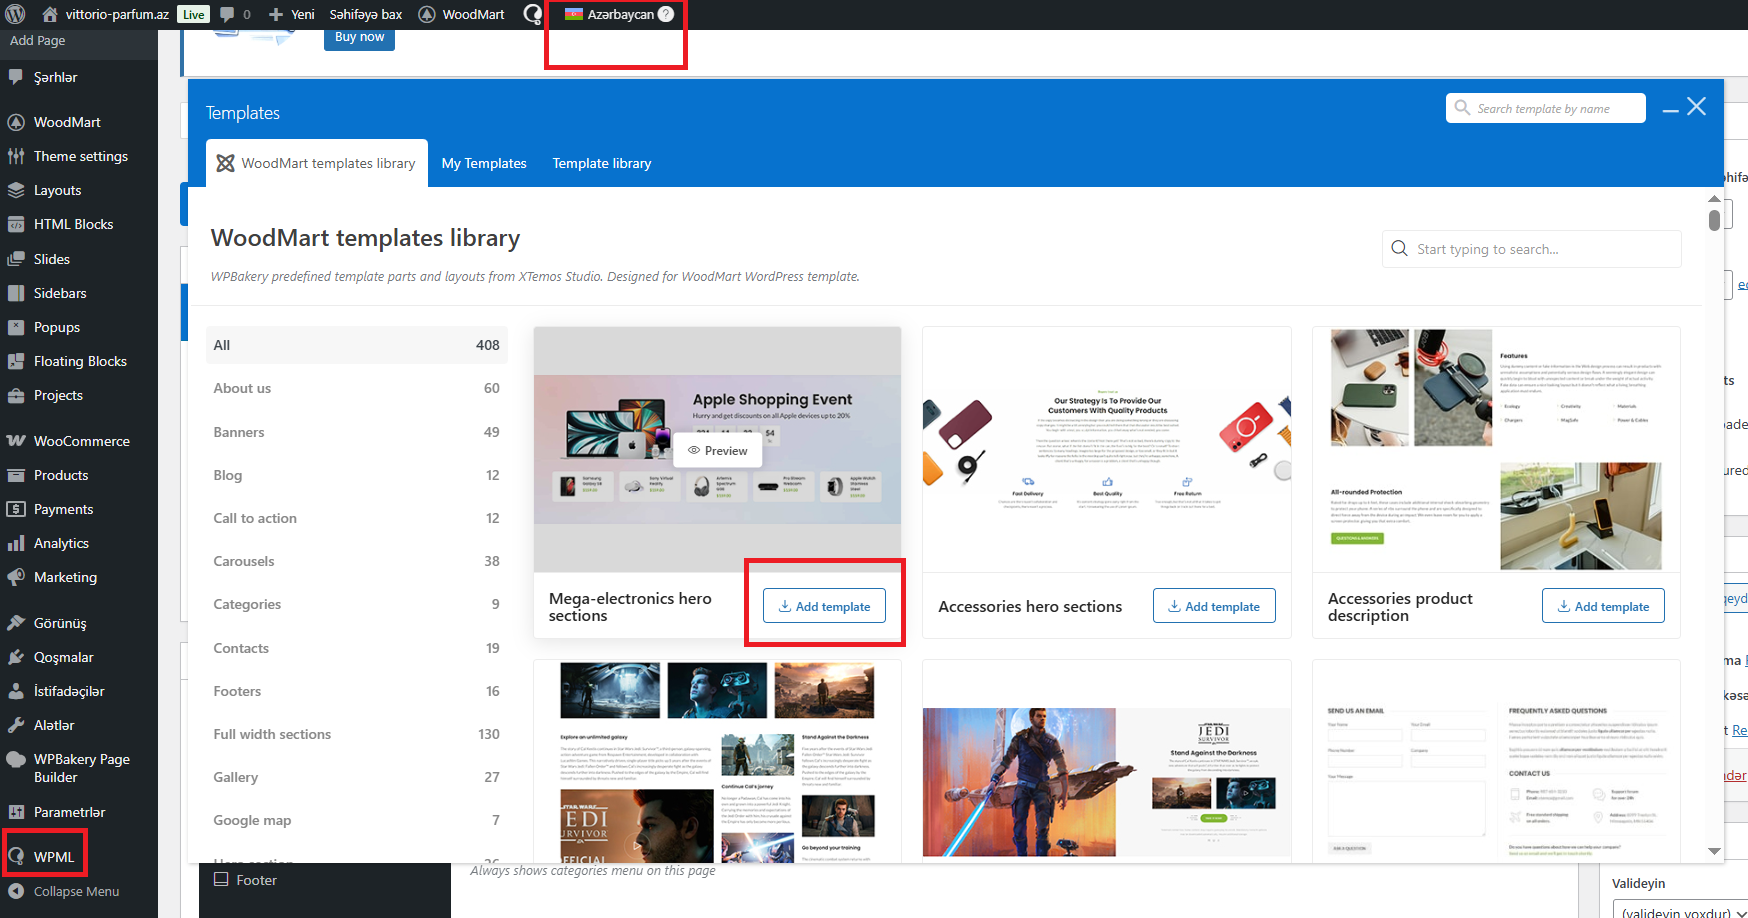Click the Alətlər wrench icon

pos(16,725)
